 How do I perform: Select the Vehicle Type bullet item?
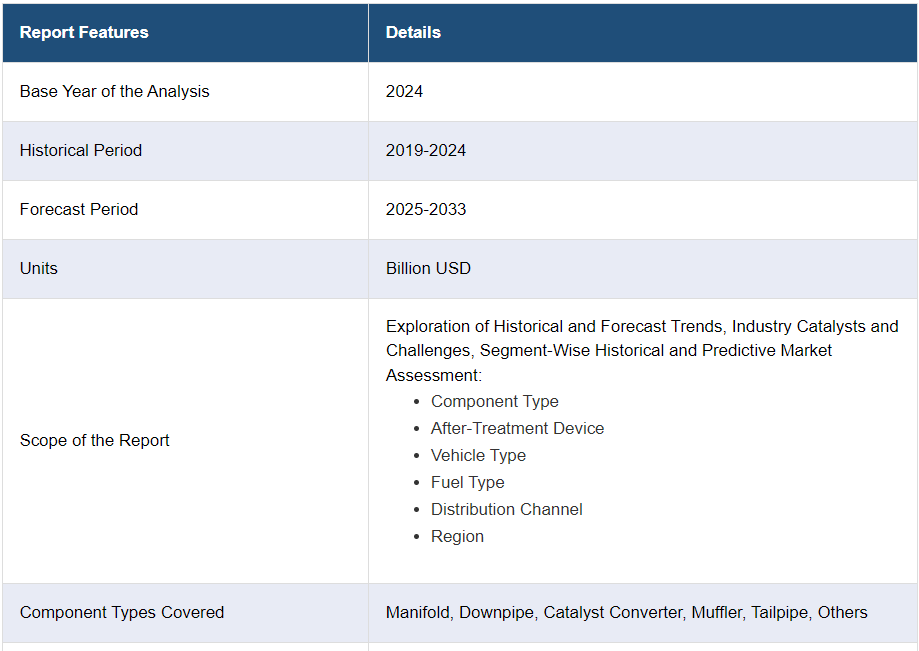pyautogui.click(x=478, y=455)
